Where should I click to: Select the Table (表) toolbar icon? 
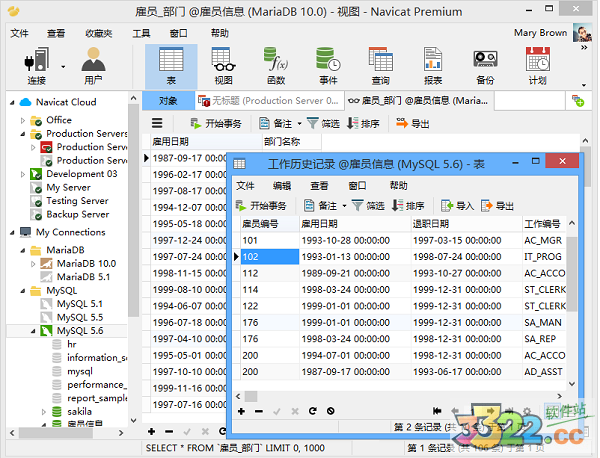tap(171, 66)
